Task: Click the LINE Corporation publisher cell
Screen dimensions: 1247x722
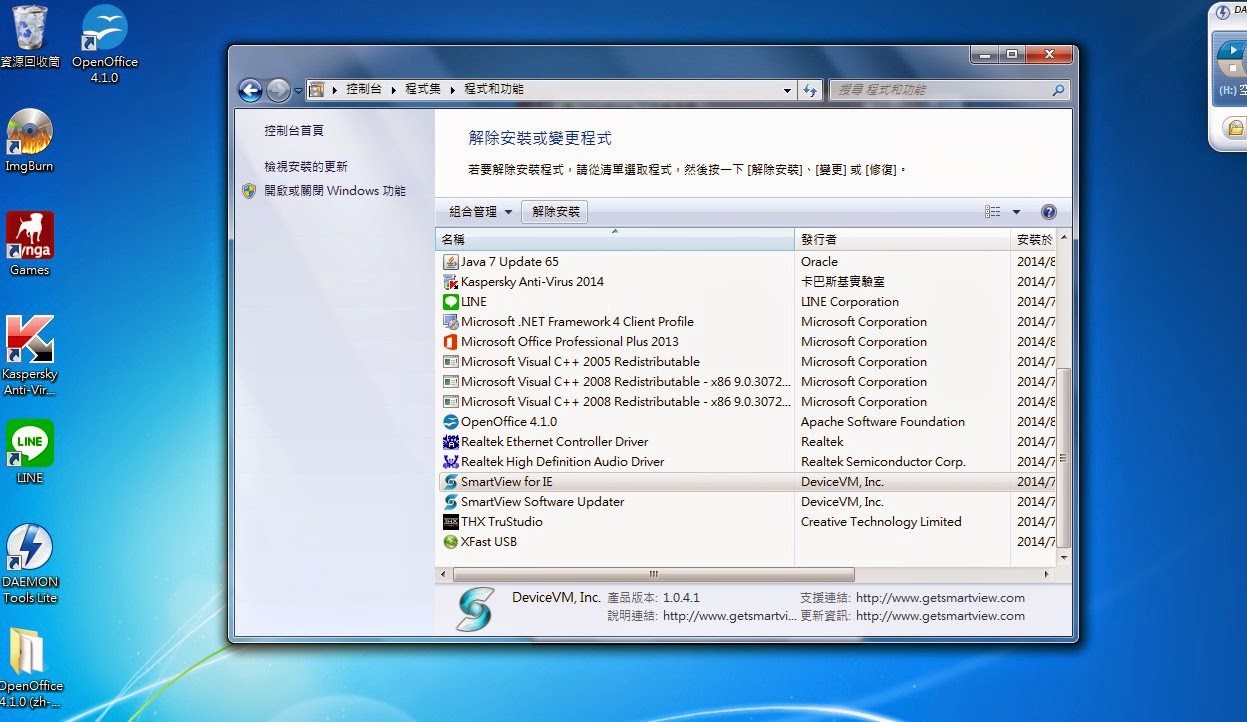Action: pos(850,302)
